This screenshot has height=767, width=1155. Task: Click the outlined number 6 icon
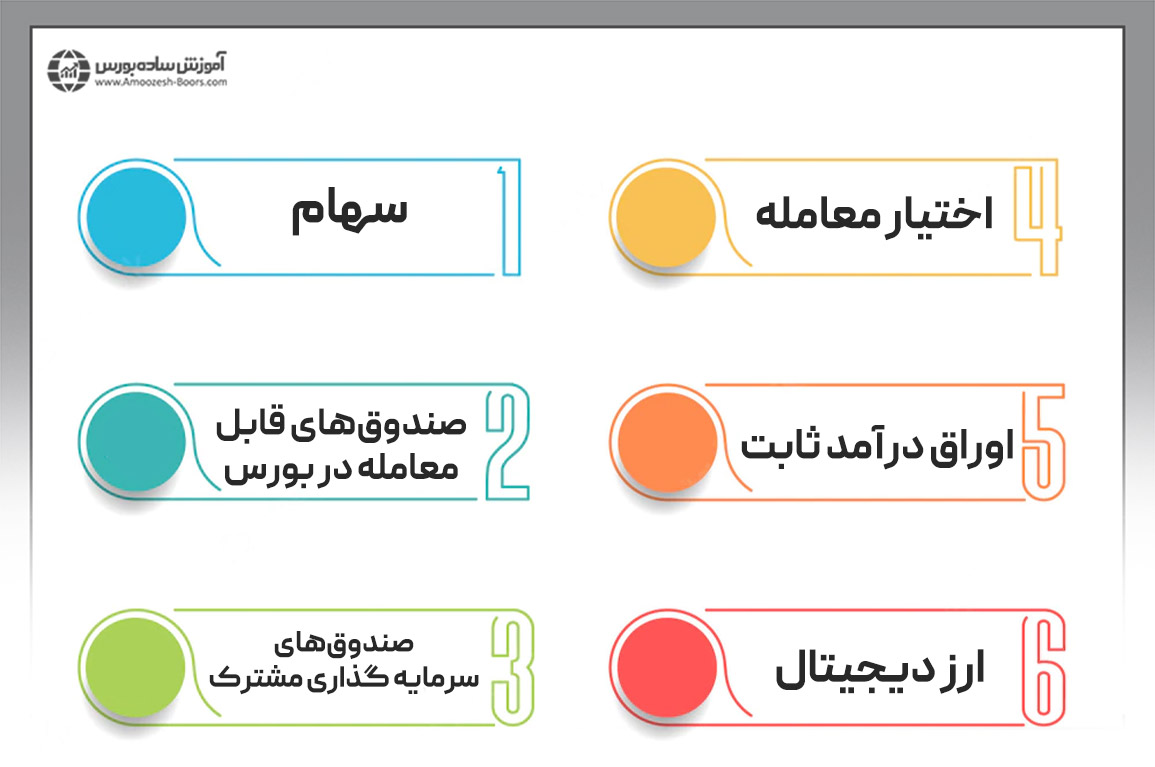tap(1041, 668)
